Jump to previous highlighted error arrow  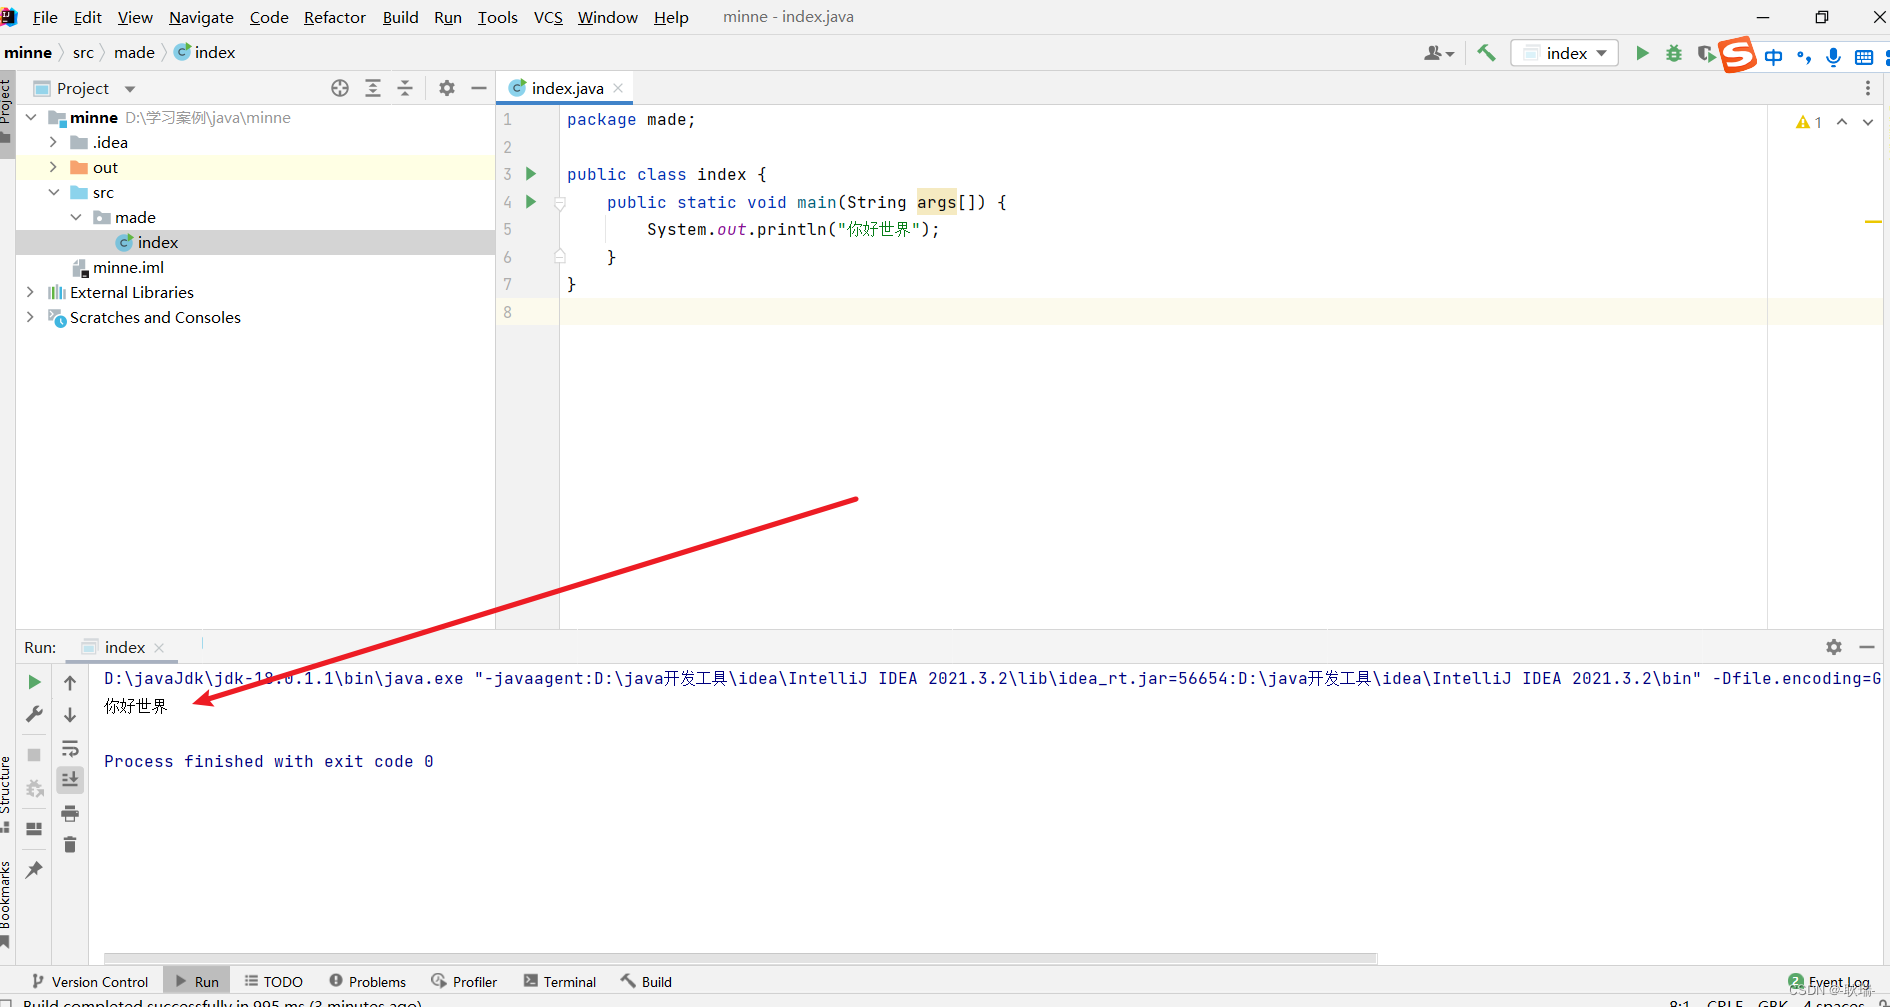click(x=1842, y=122)
